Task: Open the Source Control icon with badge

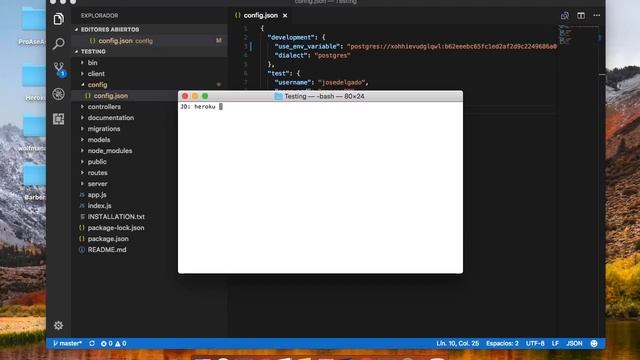Action: (x=59, y=69)
